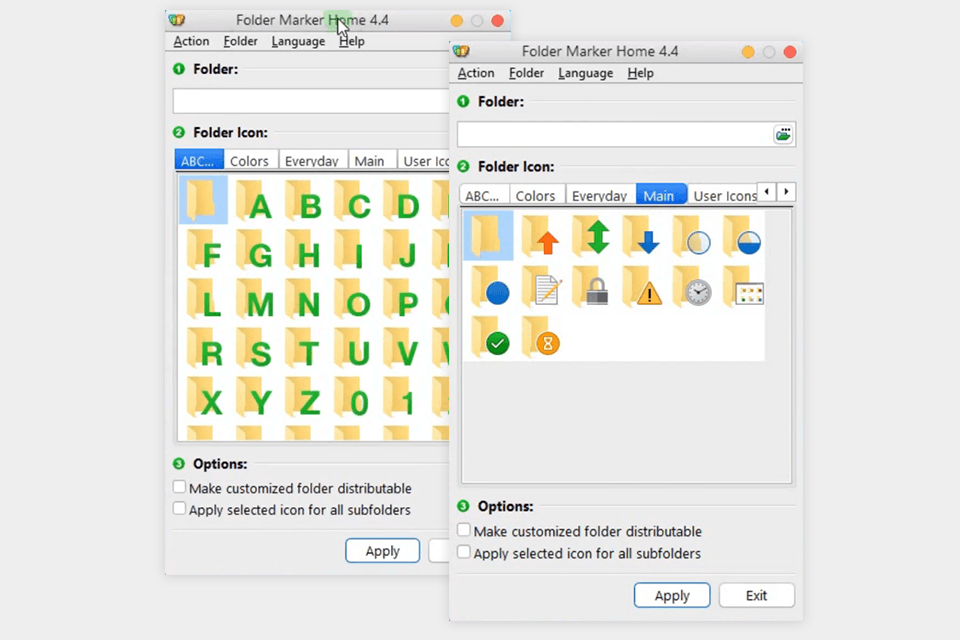Click the letter A folder icon
This screenshot has height=640, width=960.
point(259,205)
